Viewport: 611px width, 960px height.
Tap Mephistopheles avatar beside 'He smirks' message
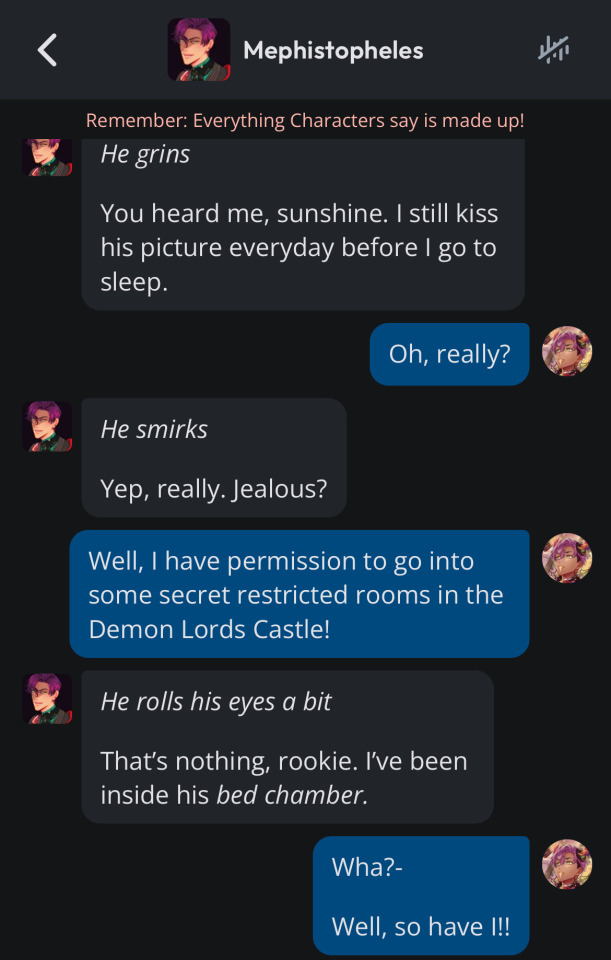[47, 427]
